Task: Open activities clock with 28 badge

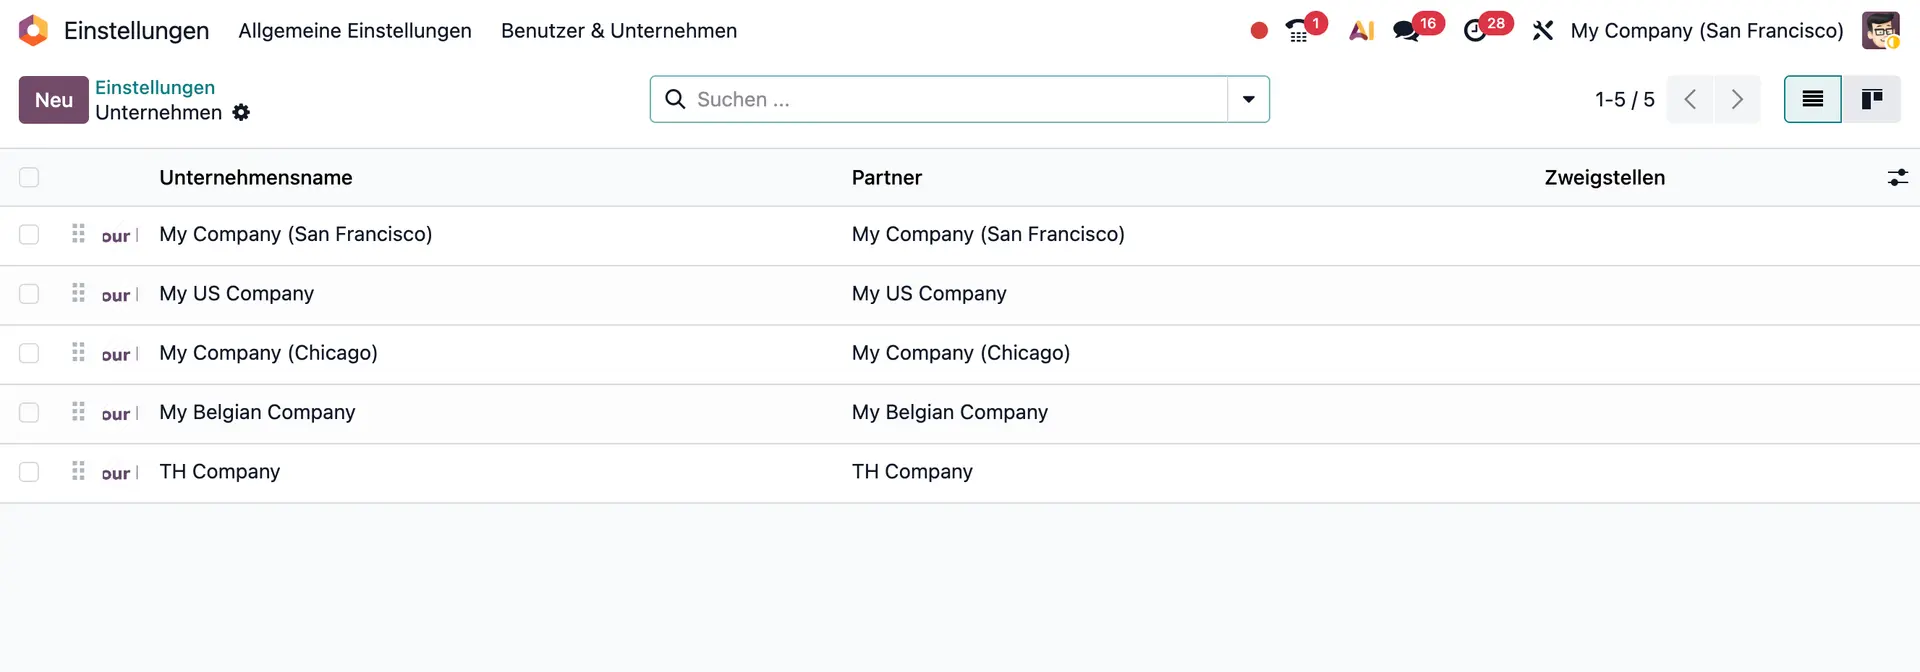Action: tap(1475, 31)
